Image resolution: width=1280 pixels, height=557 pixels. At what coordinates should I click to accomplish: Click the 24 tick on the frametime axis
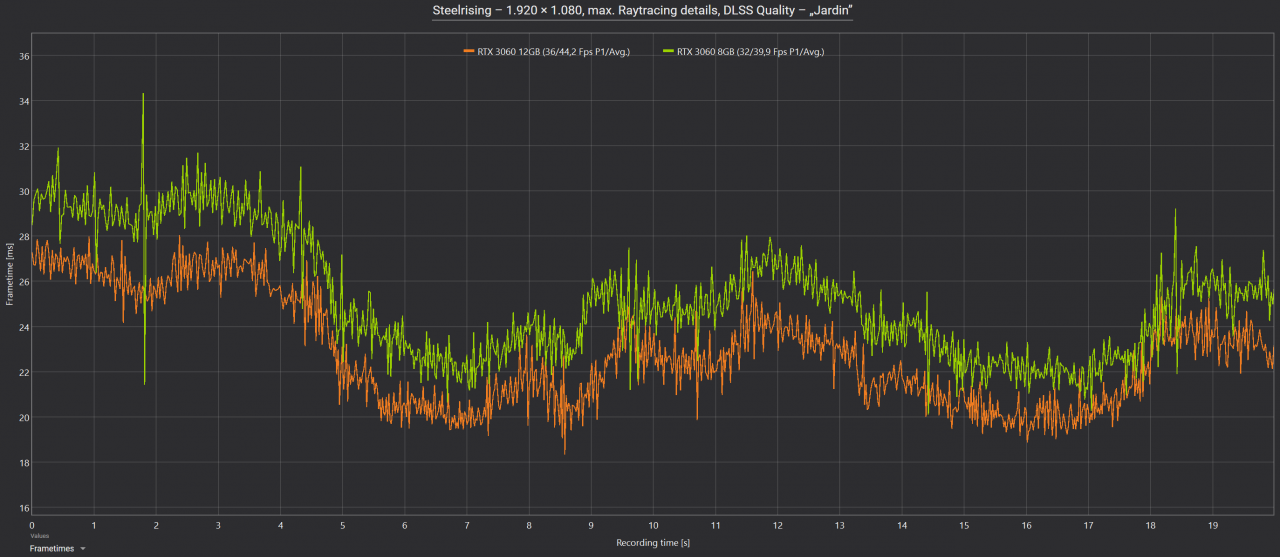pyautogui.click(x=23, y=327)
